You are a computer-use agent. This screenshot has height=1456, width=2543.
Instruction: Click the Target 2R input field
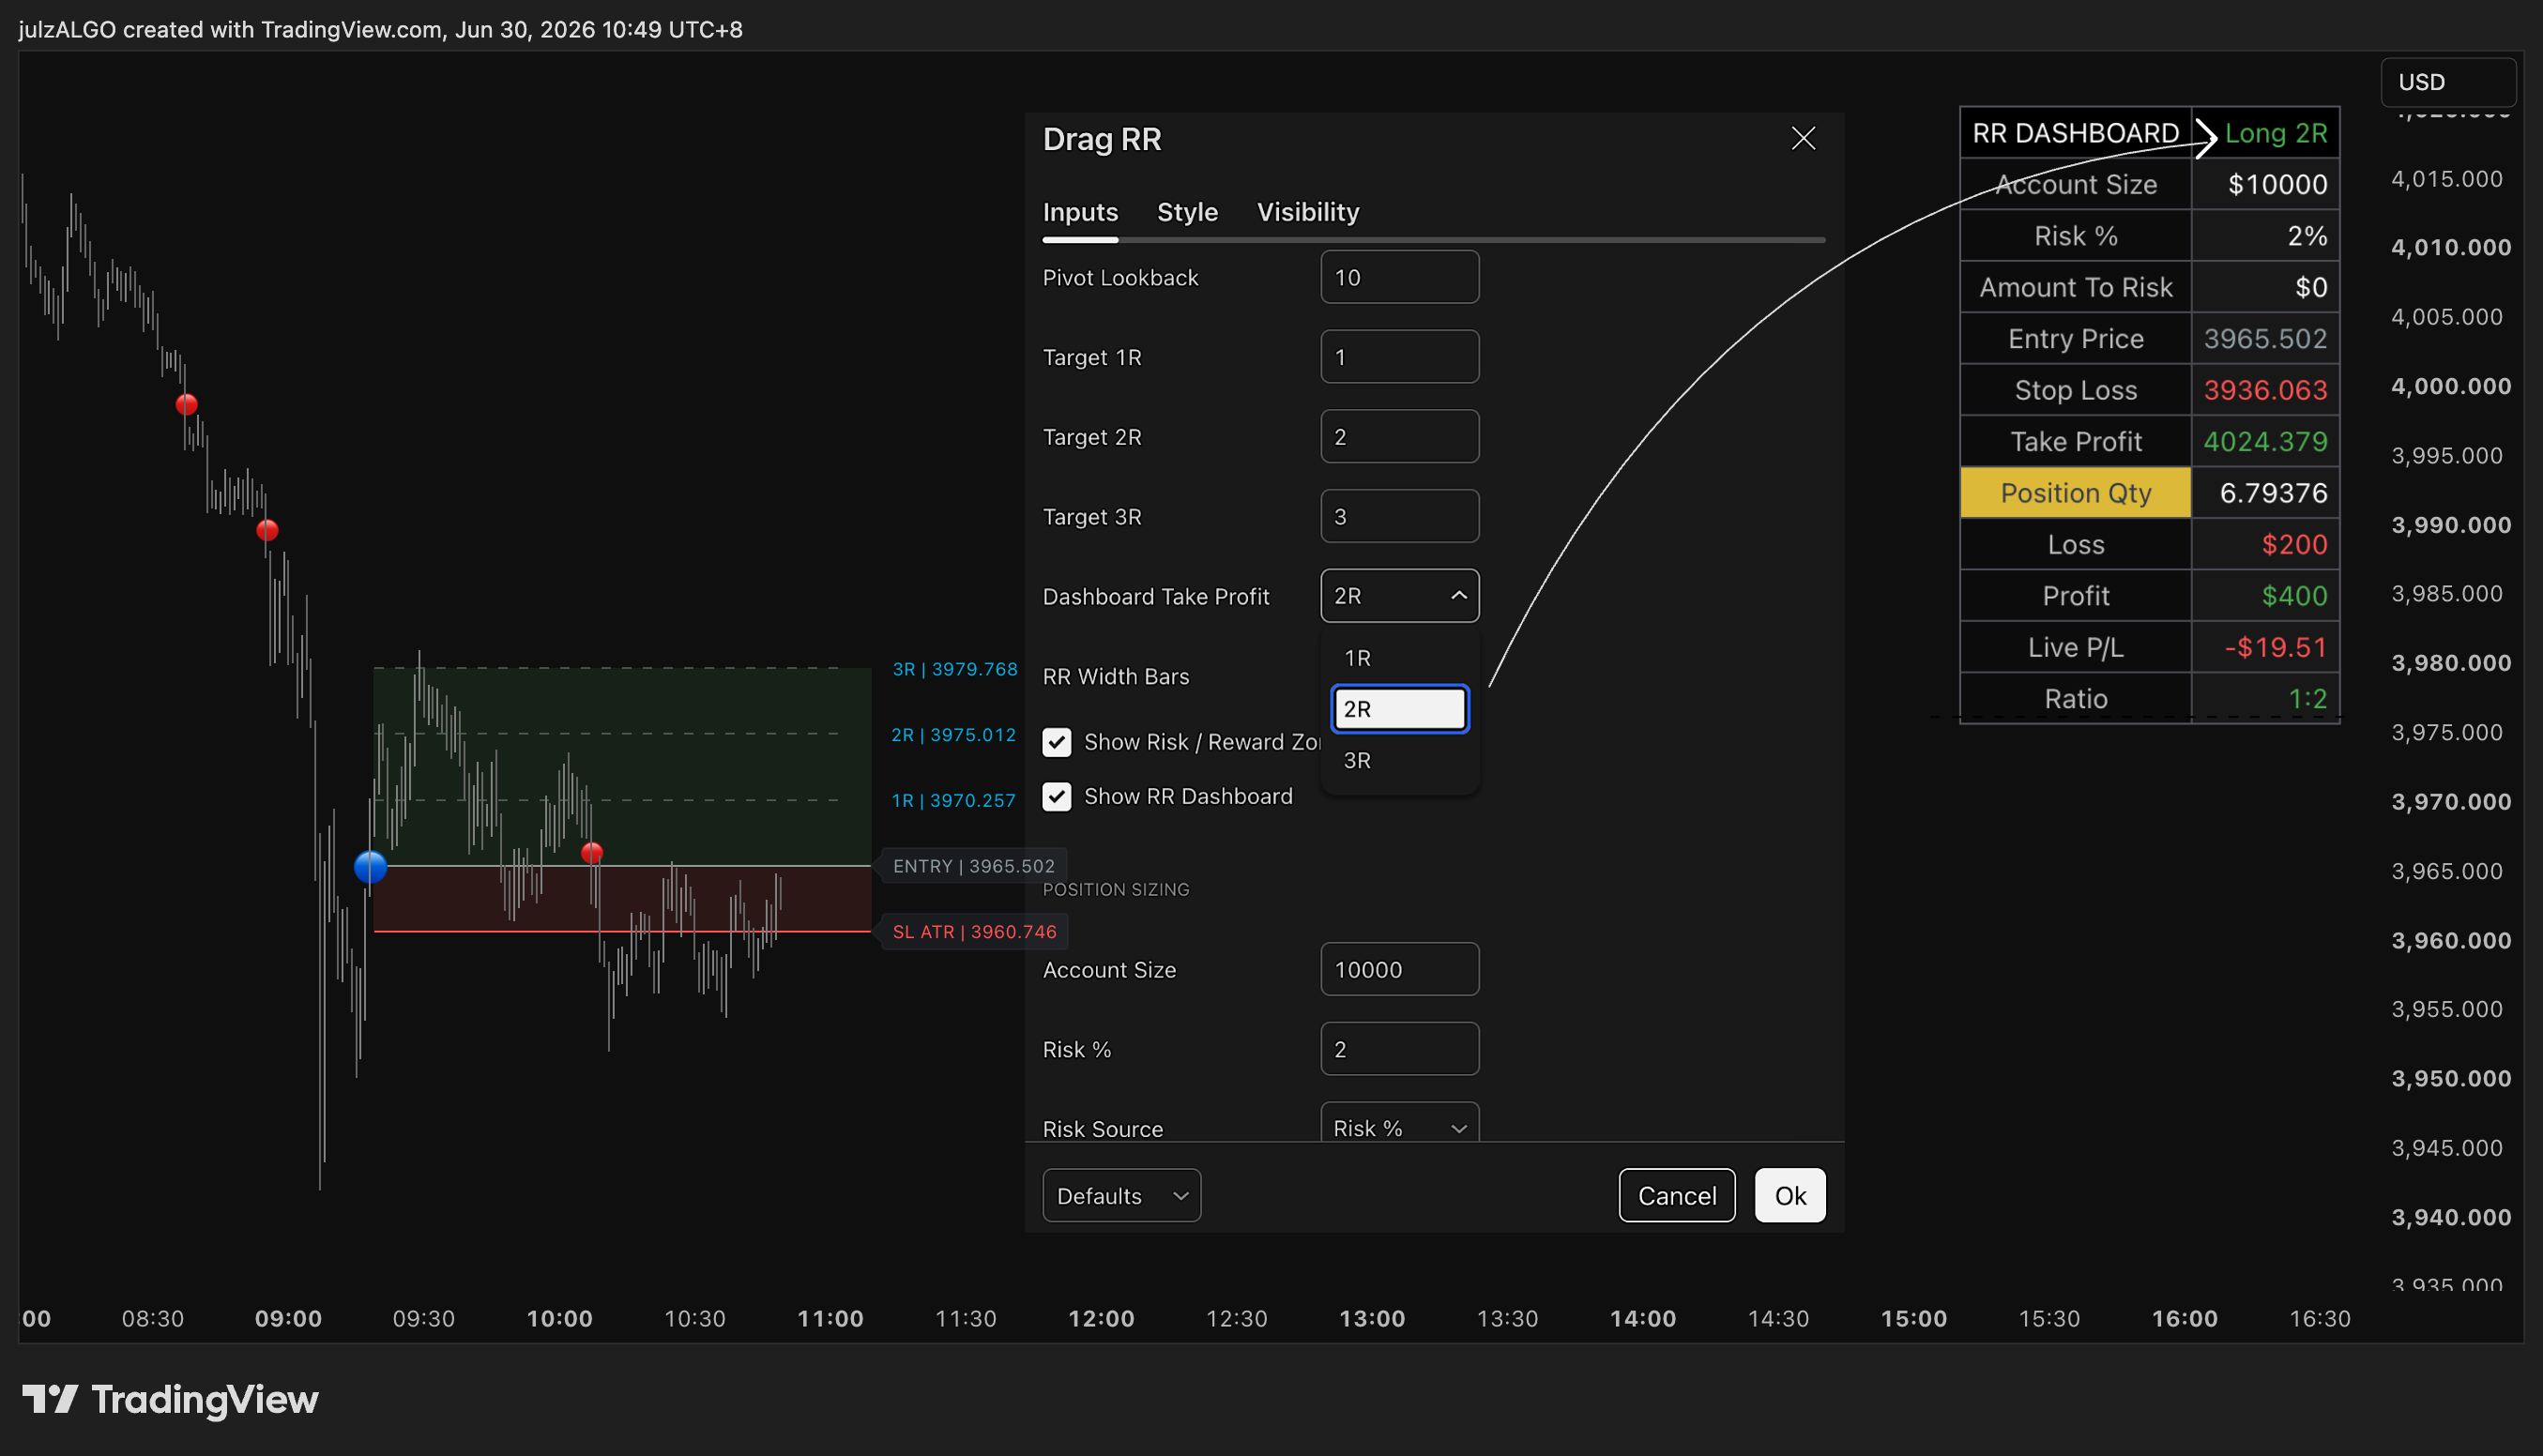[x=1399, y=436]
